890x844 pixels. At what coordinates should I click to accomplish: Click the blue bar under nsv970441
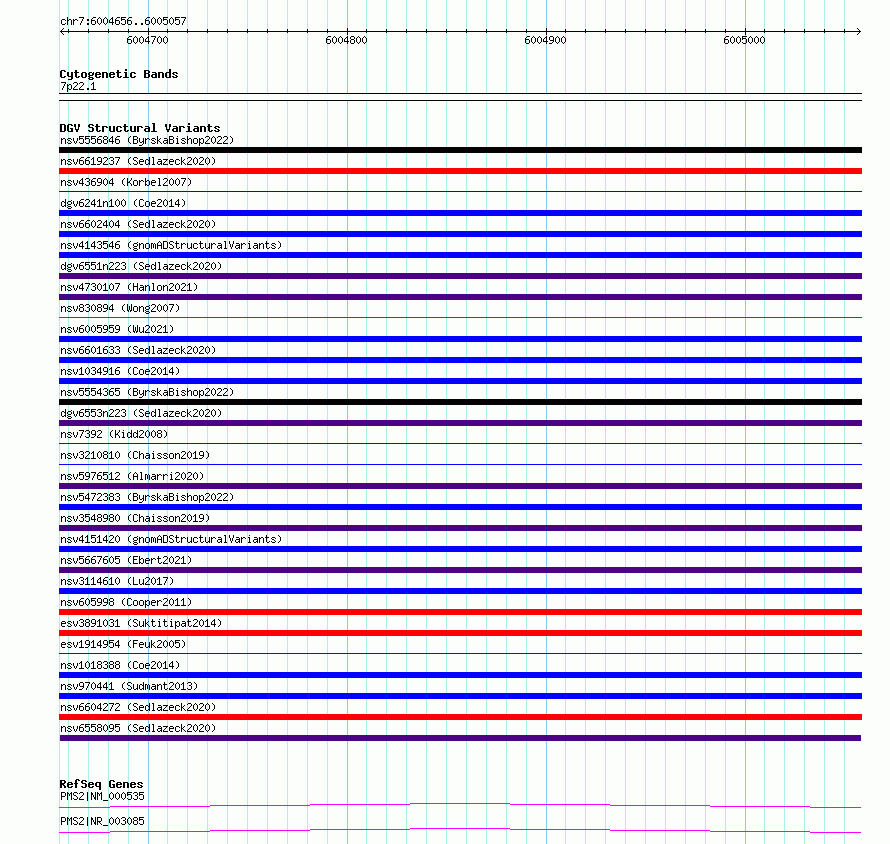click(x=460, y=696)
